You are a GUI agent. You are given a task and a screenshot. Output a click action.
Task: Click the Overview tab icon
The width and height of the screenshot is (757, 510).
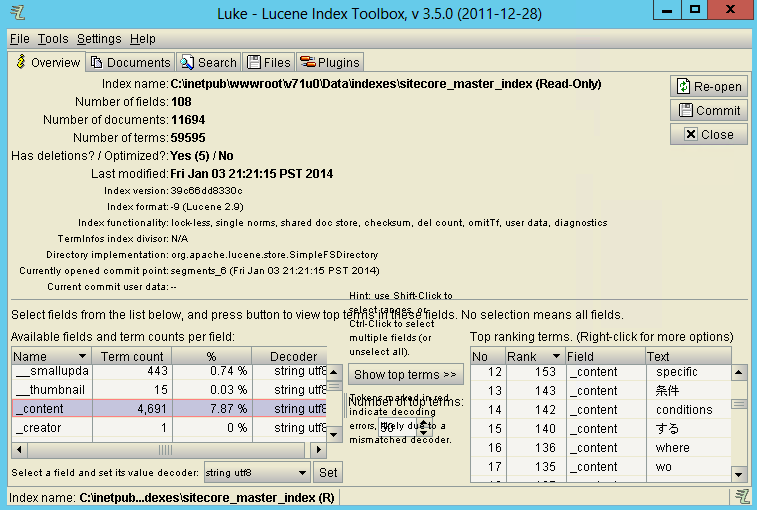[x=21, y=62]
